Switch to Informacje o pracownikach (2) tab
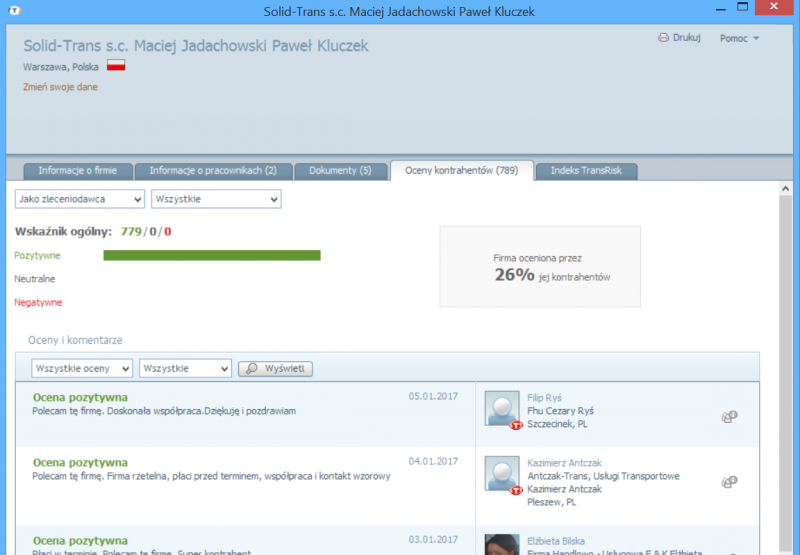The width and height of the screenshot is (800, 555). pyautogui.click(x=213, y=171)
